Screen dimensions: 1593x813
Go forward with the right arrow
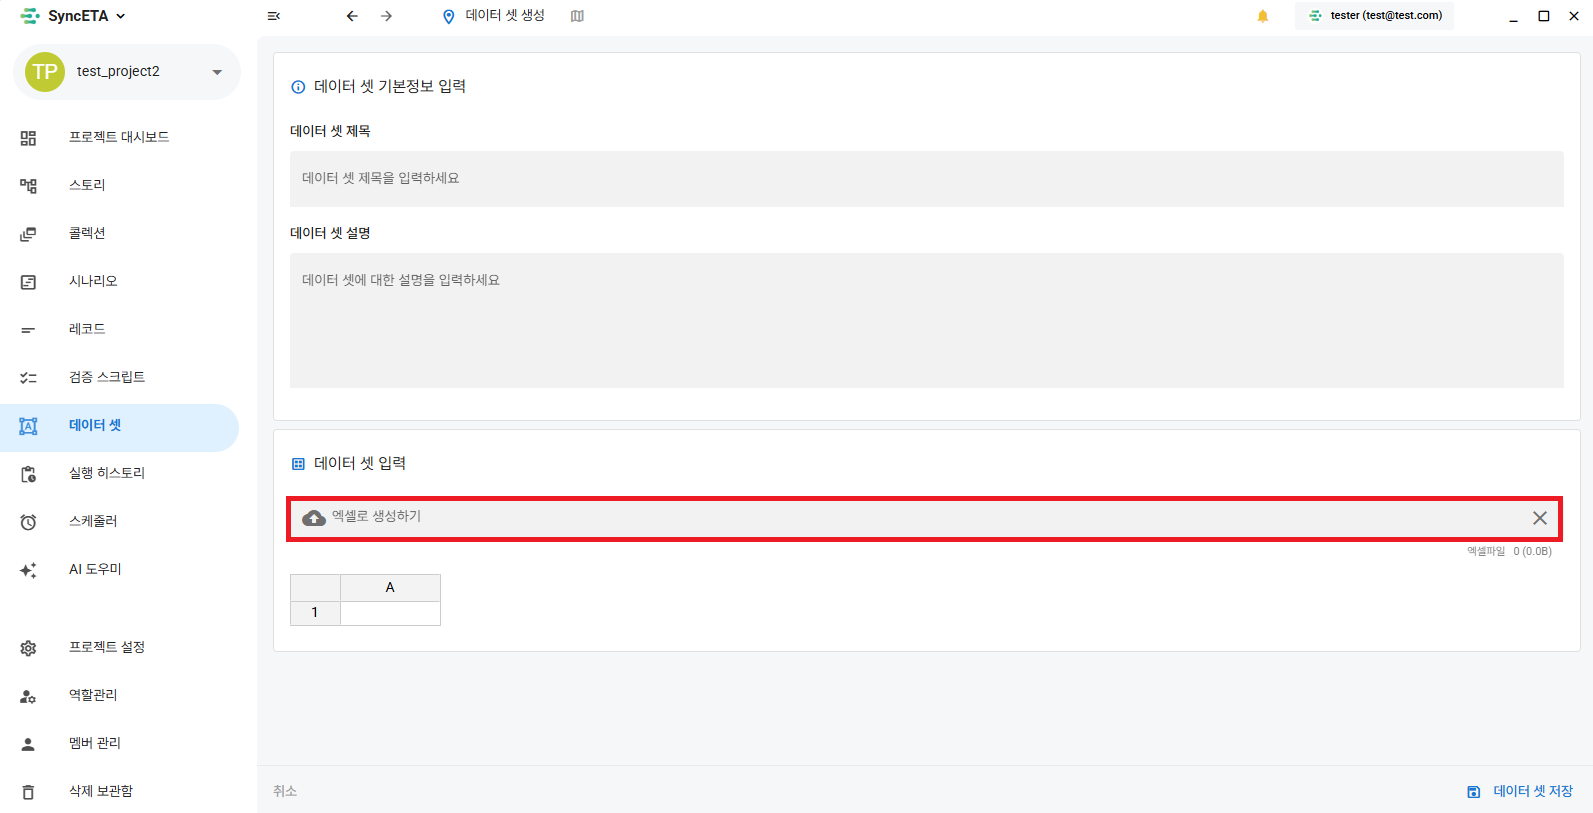click(x=386, y=16)
